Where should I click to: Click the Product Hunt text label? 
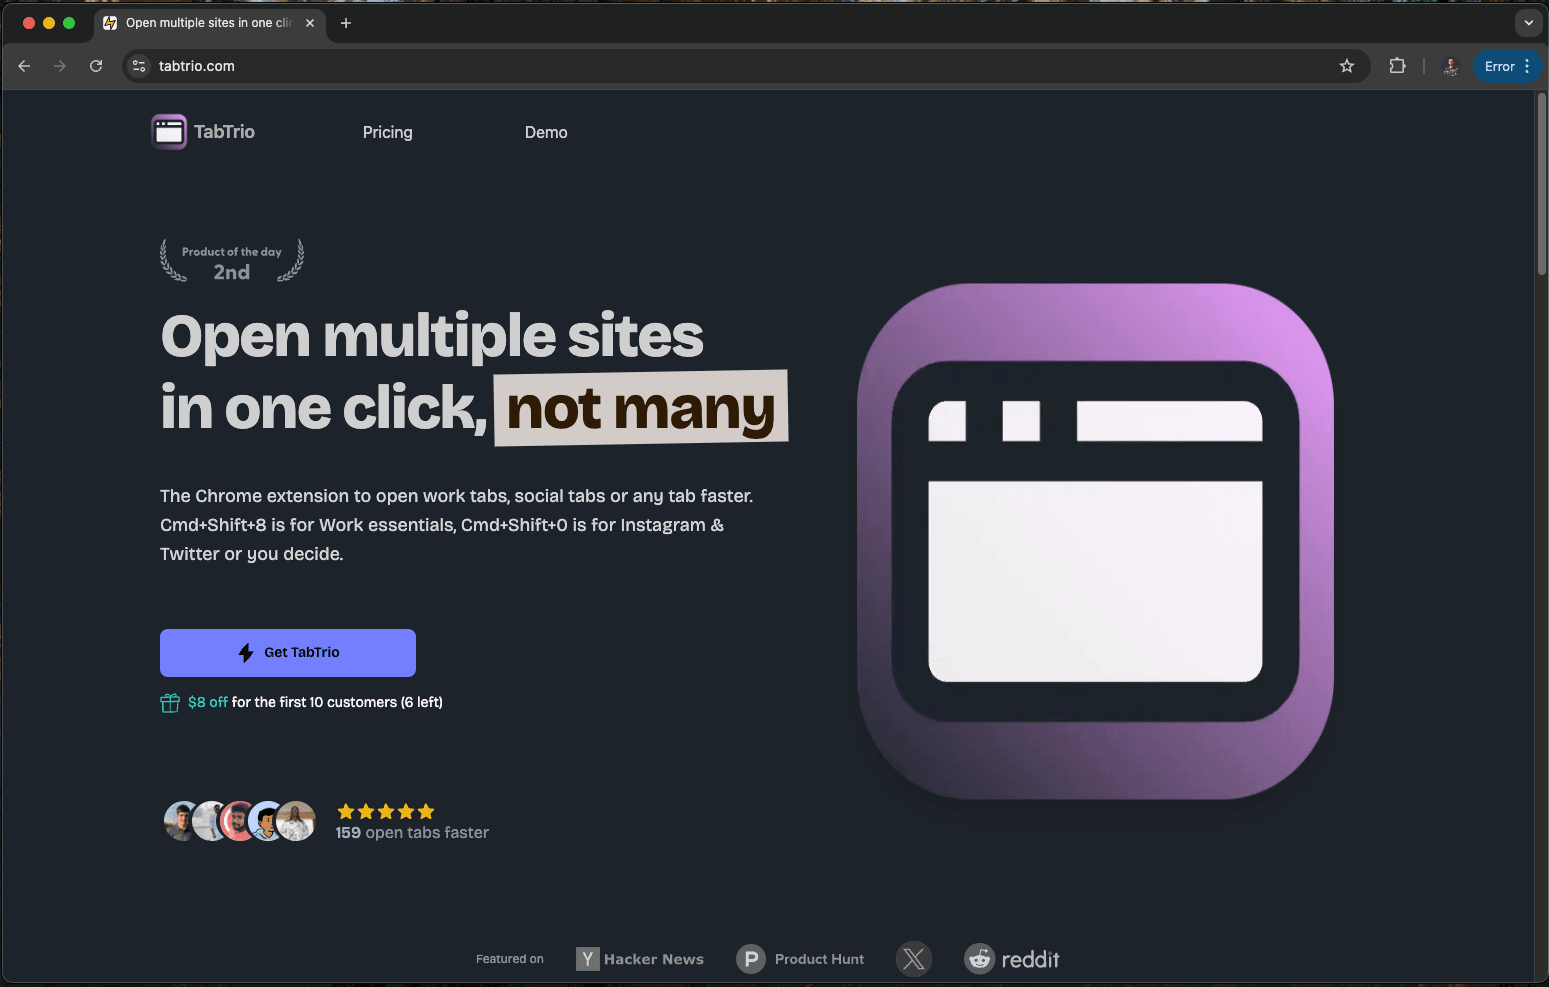(x=819, y=959)
